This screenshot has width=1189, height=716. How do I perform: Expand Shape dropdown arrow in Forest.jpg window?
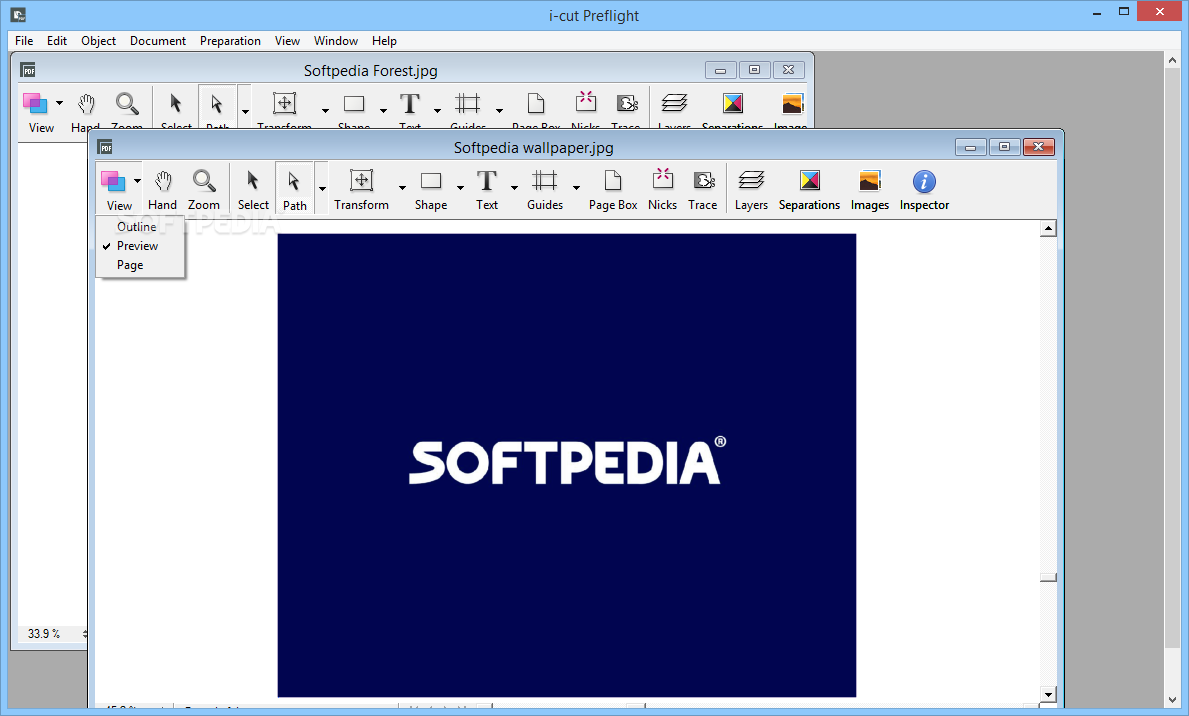383,111
